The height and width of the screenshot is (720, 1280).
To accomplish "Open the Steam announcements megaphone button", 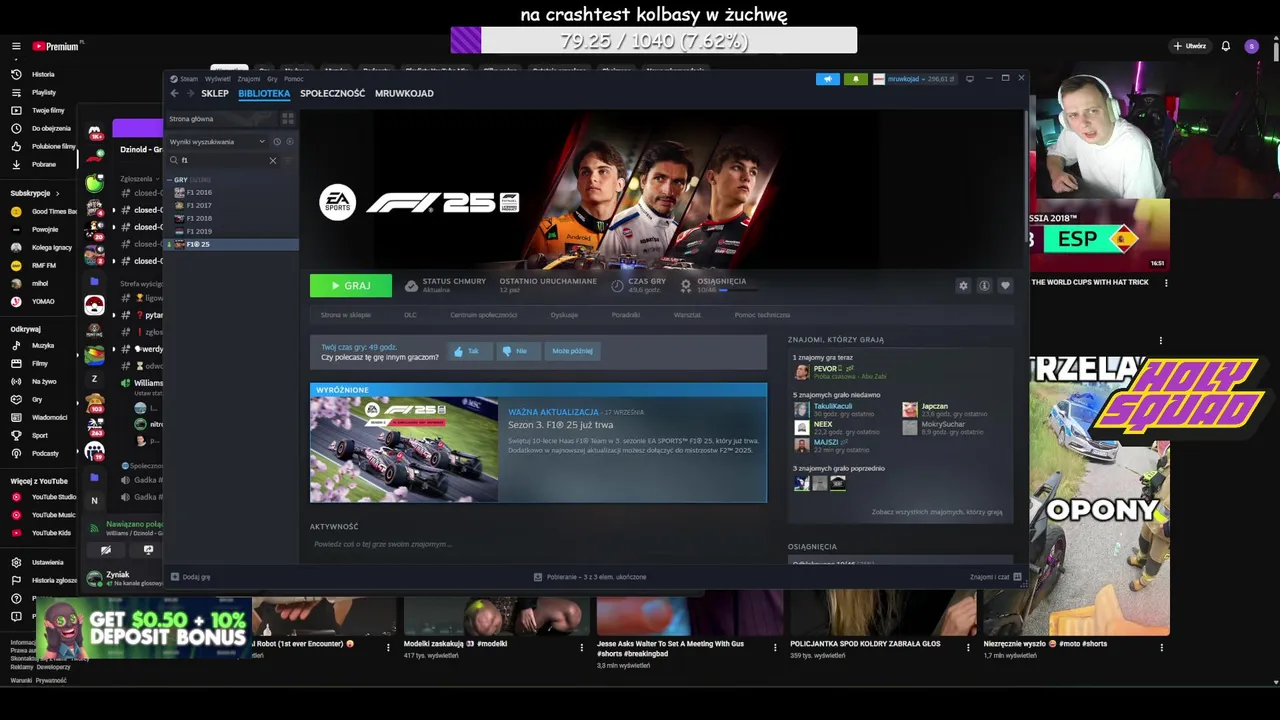I will coord(827,79).
